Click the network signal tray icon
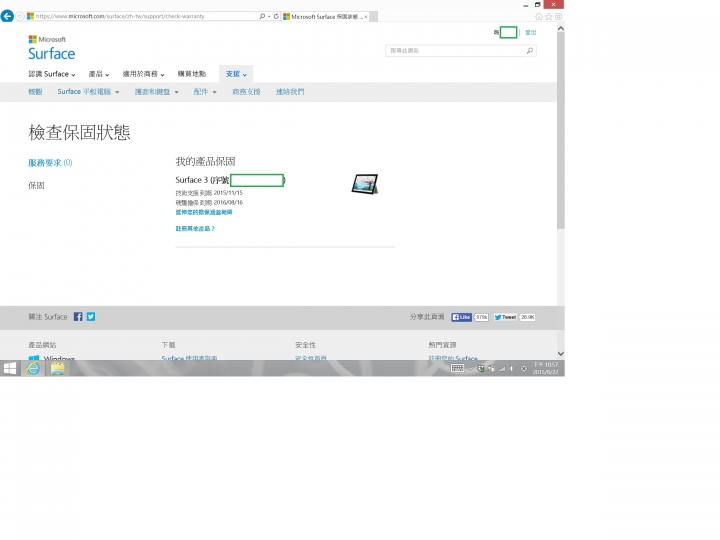This screenshot has height=540, width=720. click(501, 369)
